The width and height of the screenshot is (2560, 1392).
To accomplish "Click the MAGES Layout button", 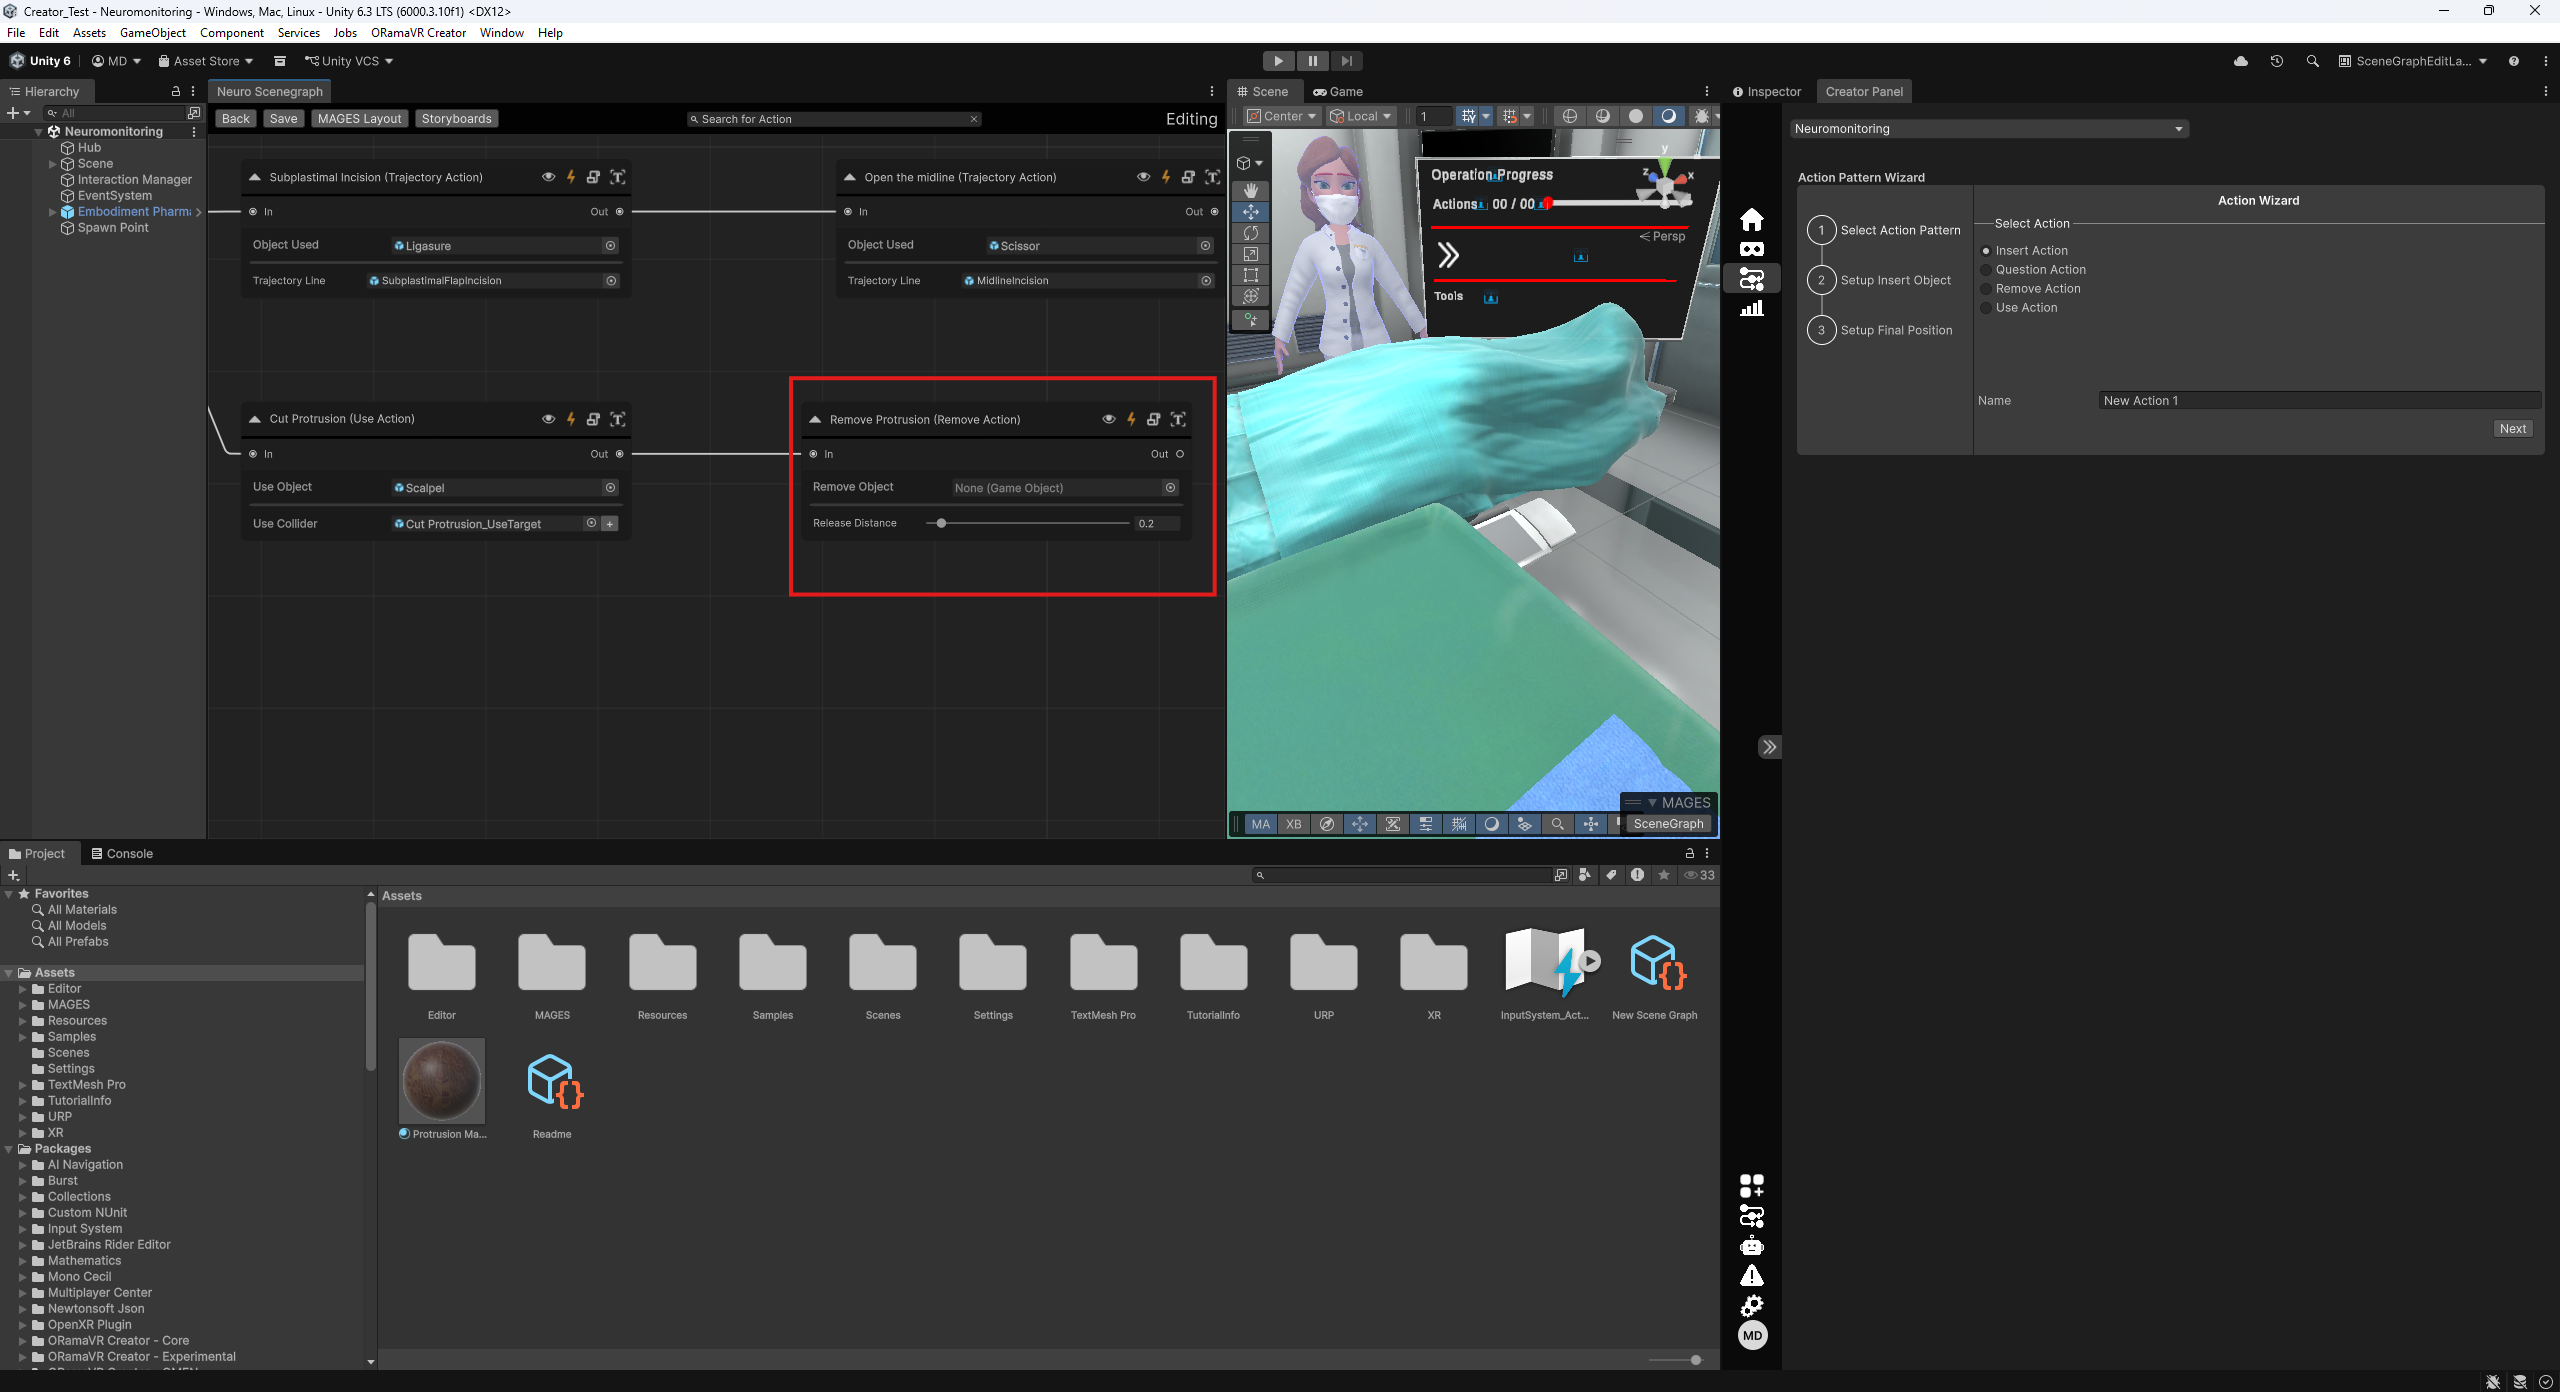I will 359,119.
